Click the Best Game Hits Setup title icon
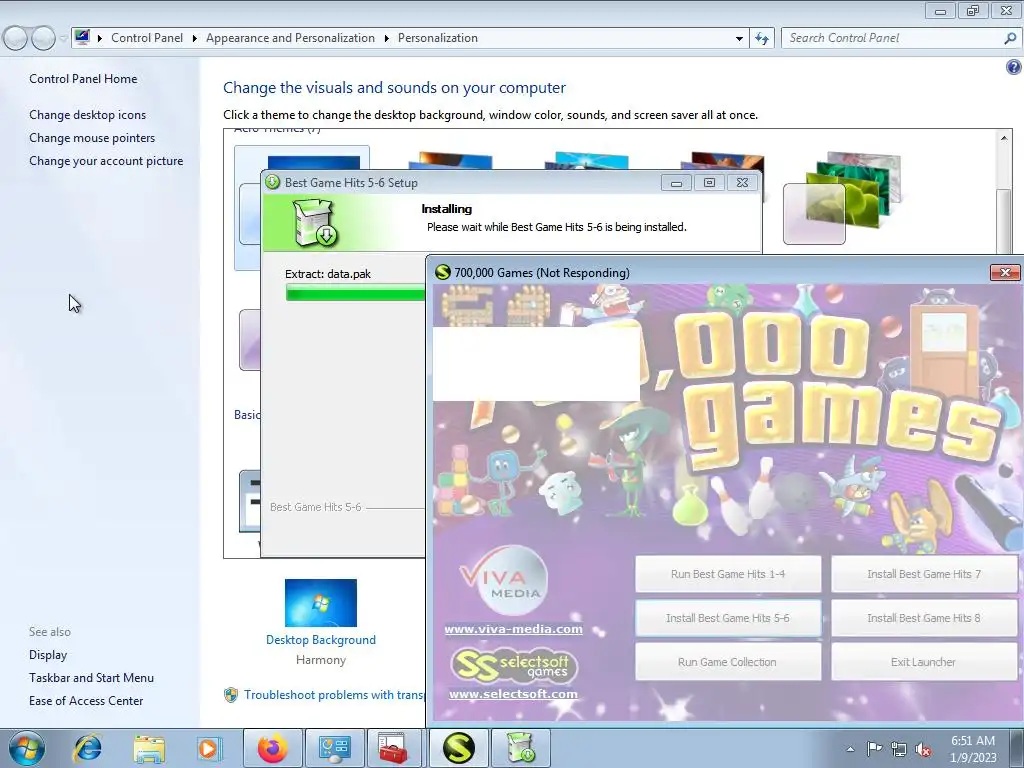Screen dimensions: 1024x768 pyautogui.click(x=272, y=182)
